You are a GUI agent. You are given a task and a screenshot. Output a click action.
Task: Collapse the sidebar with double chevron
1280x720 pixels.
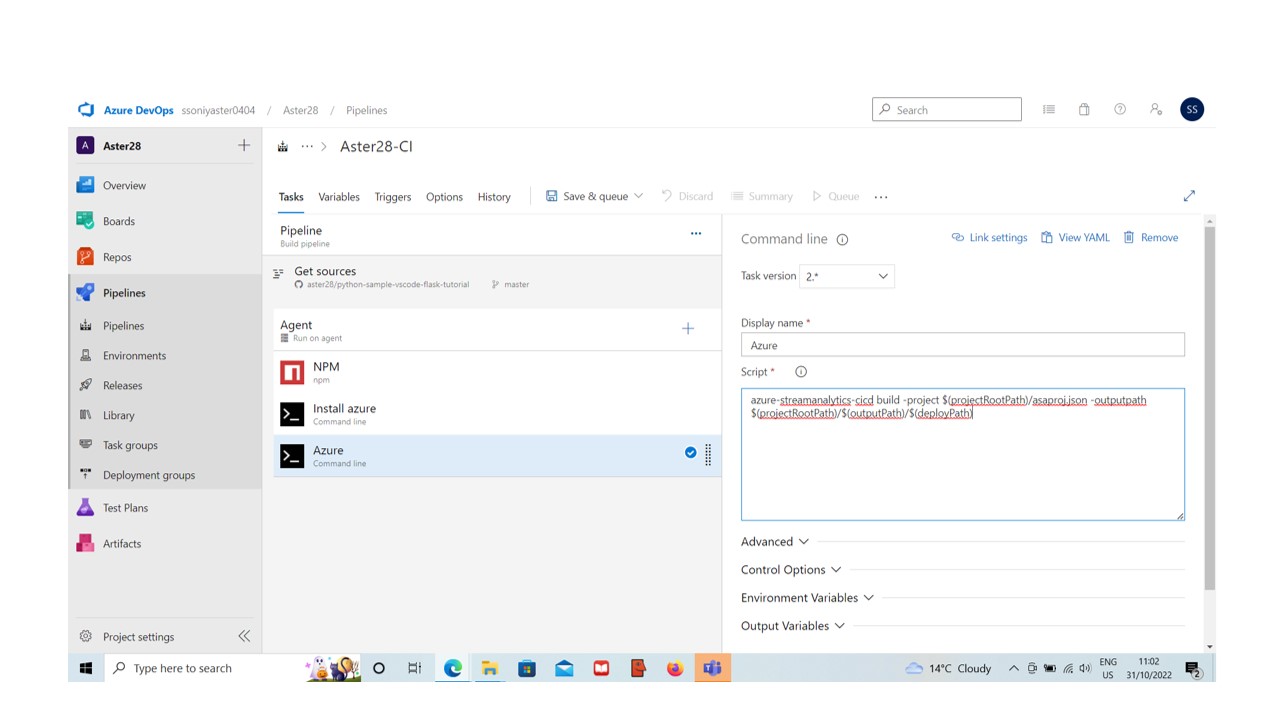(244, 636)
